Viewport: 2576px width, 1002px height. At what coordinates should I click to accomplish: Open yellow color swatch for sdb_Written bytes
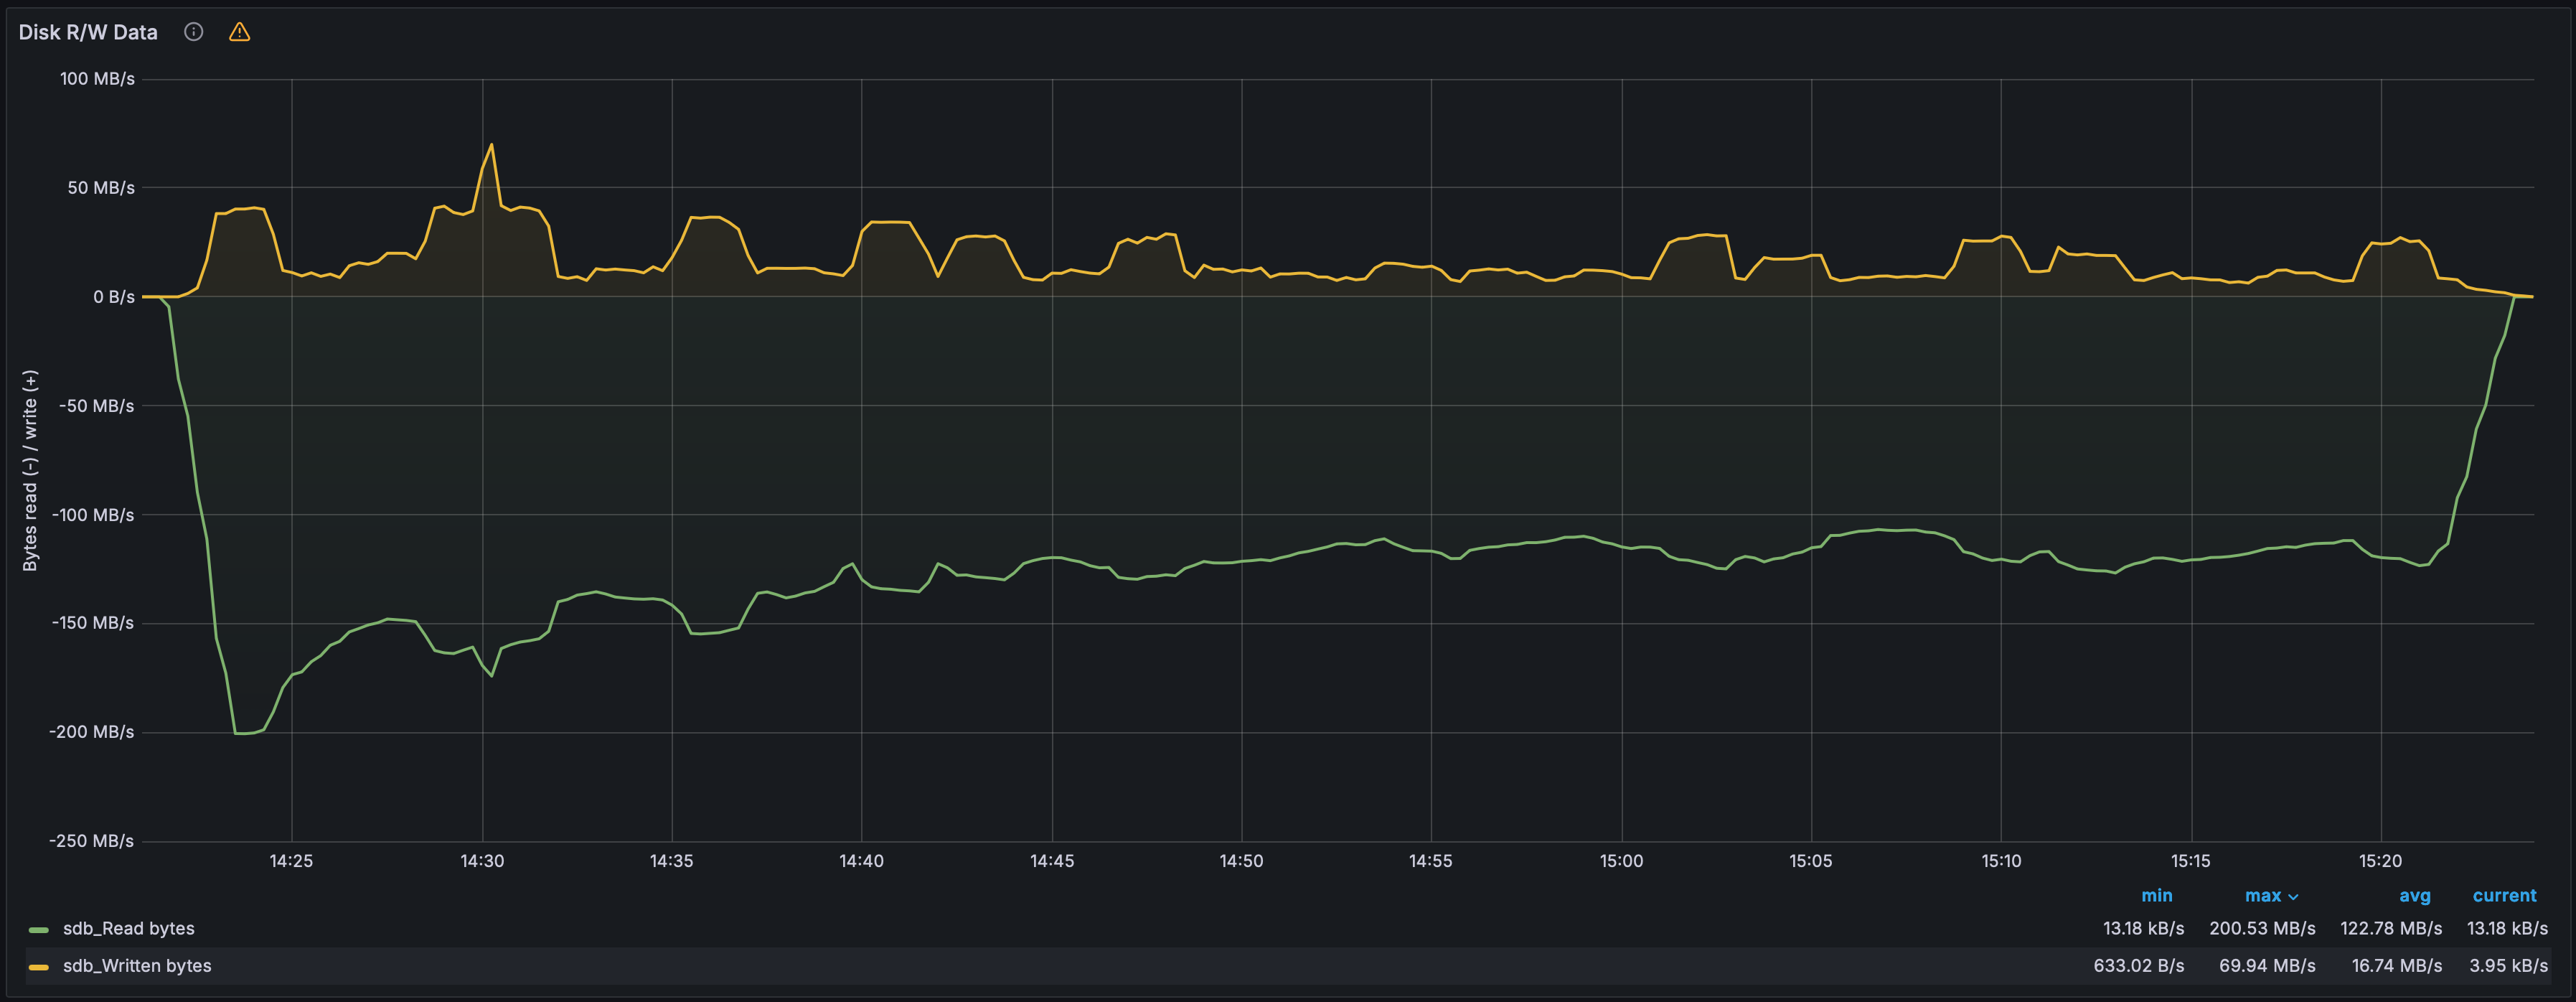(x=39, y=967)
